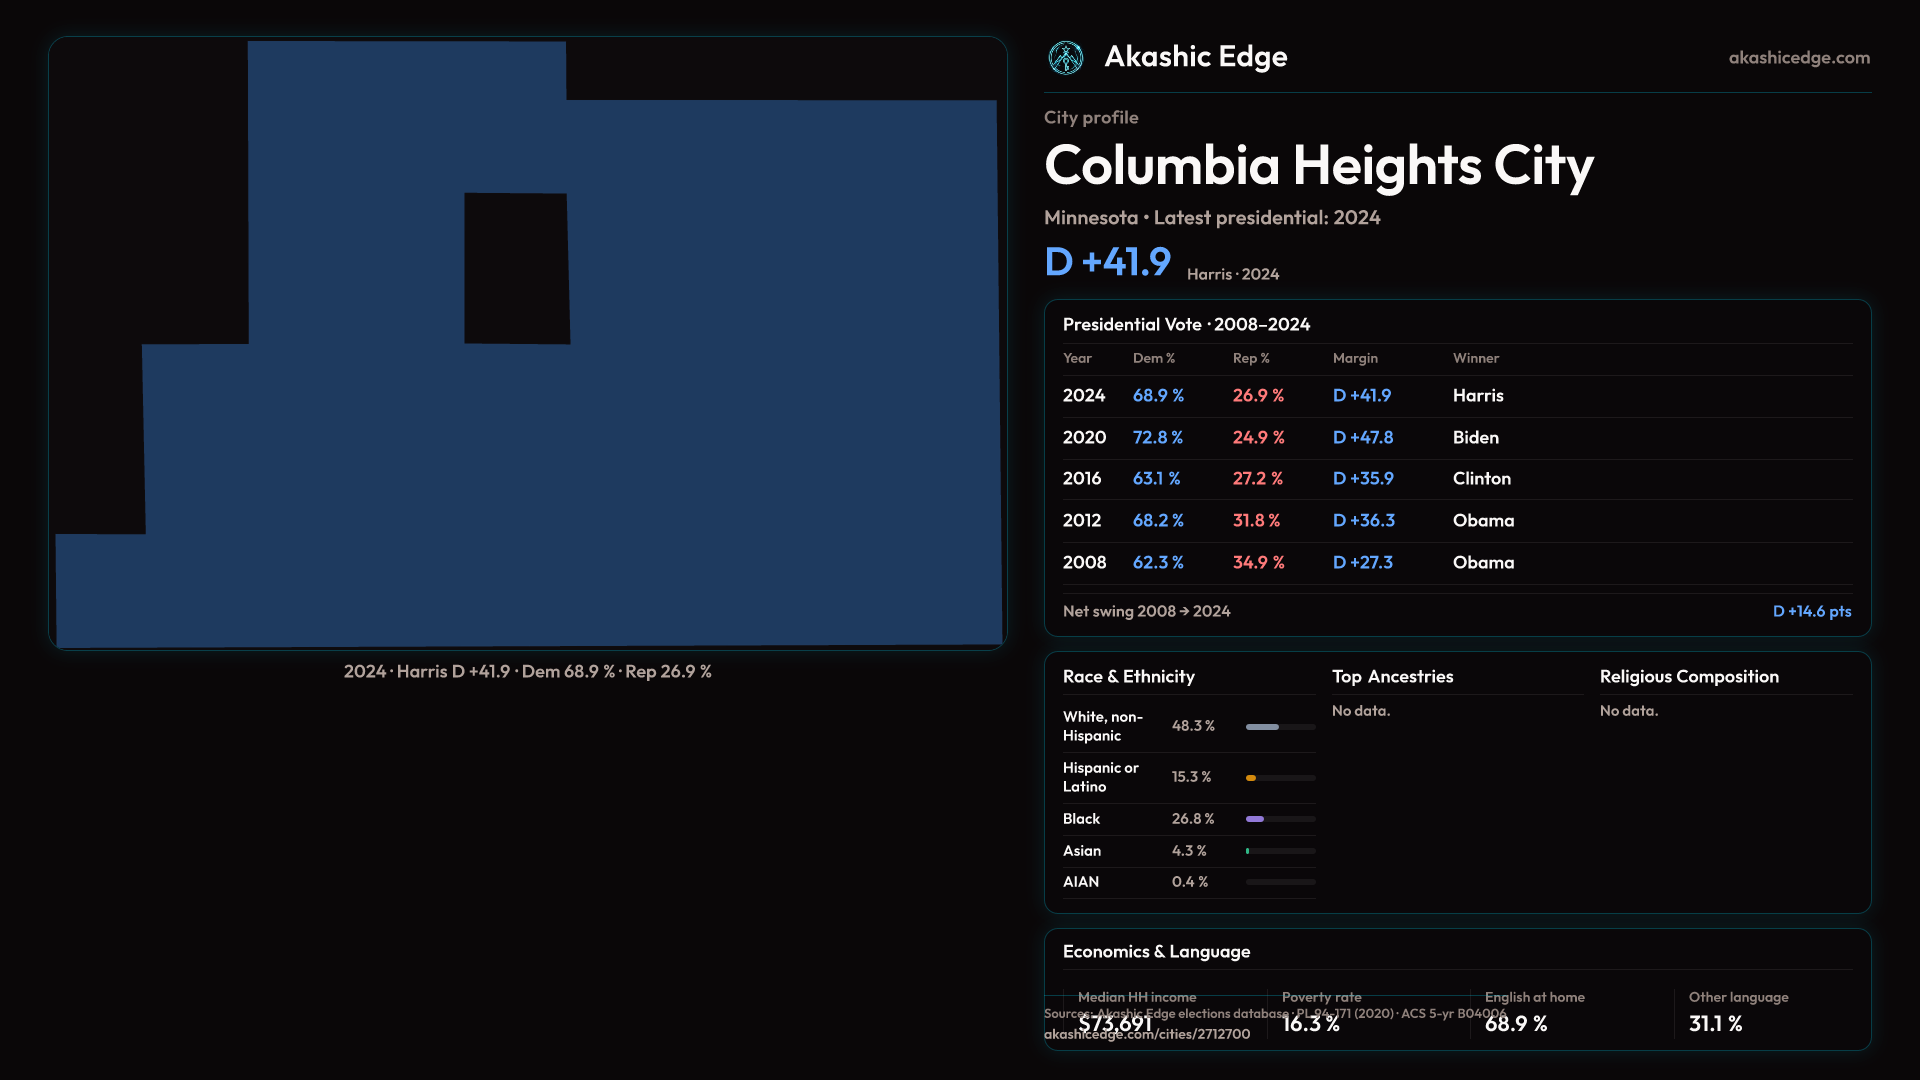Image resolution: width=1920 pixels, height=1080 pixels.
Task: Click the Median HH income value
Action: click(1115, 1024)
